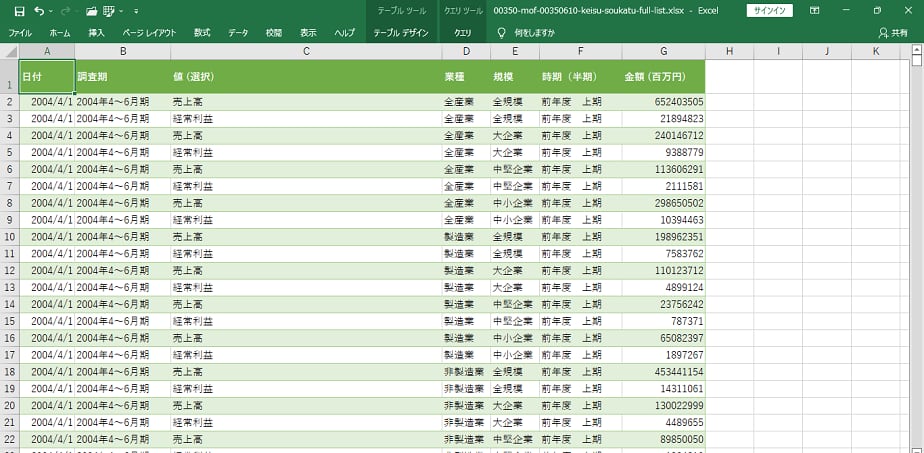Click the Select All corner triangle
Viewport: 924px width, 453px height.
point(9,51)
